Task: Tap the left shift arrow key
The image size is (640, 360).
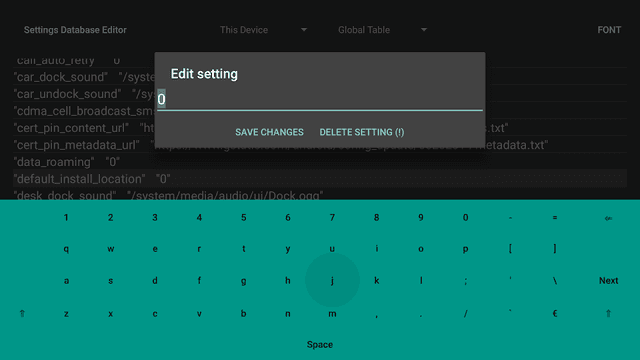Action: (x=22, y=313)
